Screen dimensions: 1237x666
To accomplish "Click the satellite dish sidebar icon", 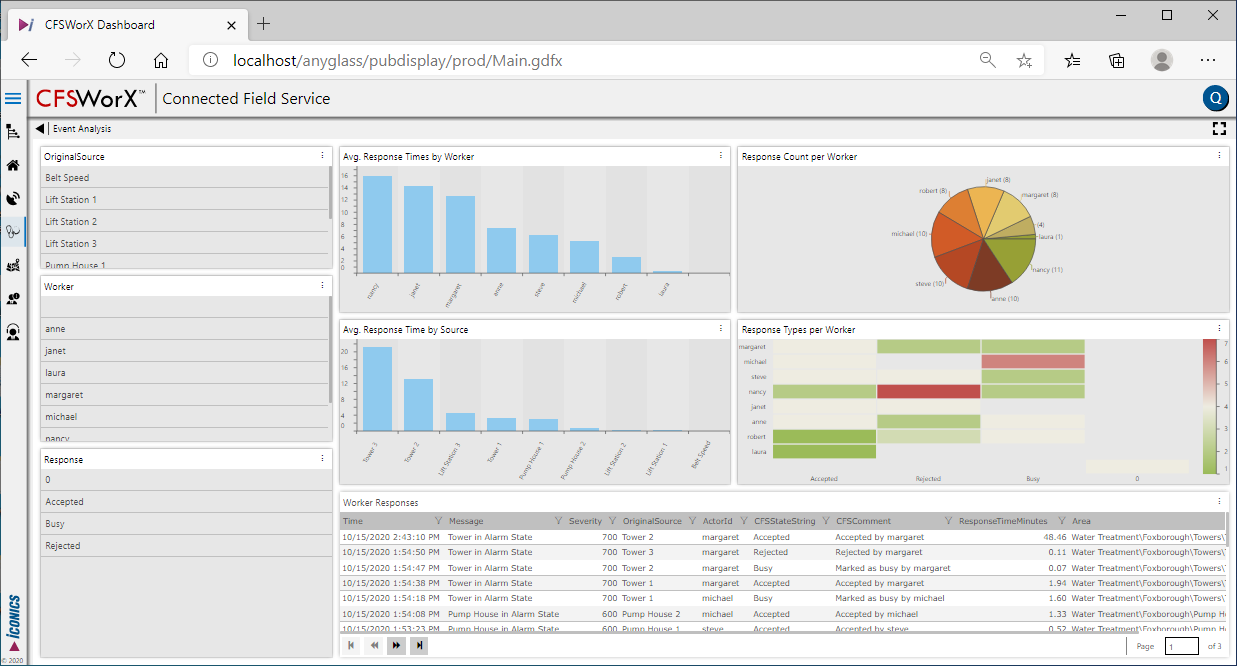I will click(x=13, y=199).
